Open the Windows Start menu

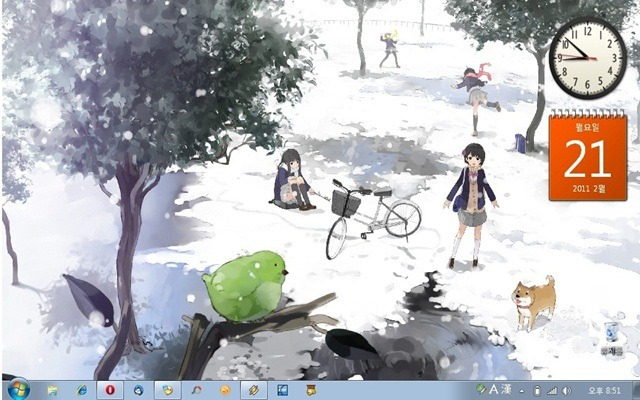(x=18, y=390)
